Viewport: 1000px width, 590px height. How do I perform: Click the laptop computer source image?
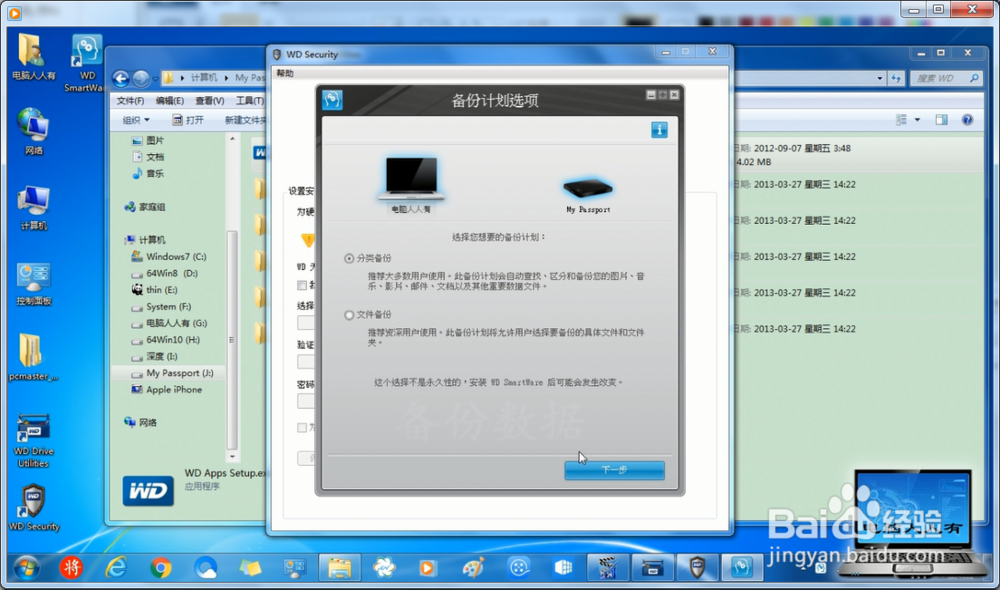point(411,178)
